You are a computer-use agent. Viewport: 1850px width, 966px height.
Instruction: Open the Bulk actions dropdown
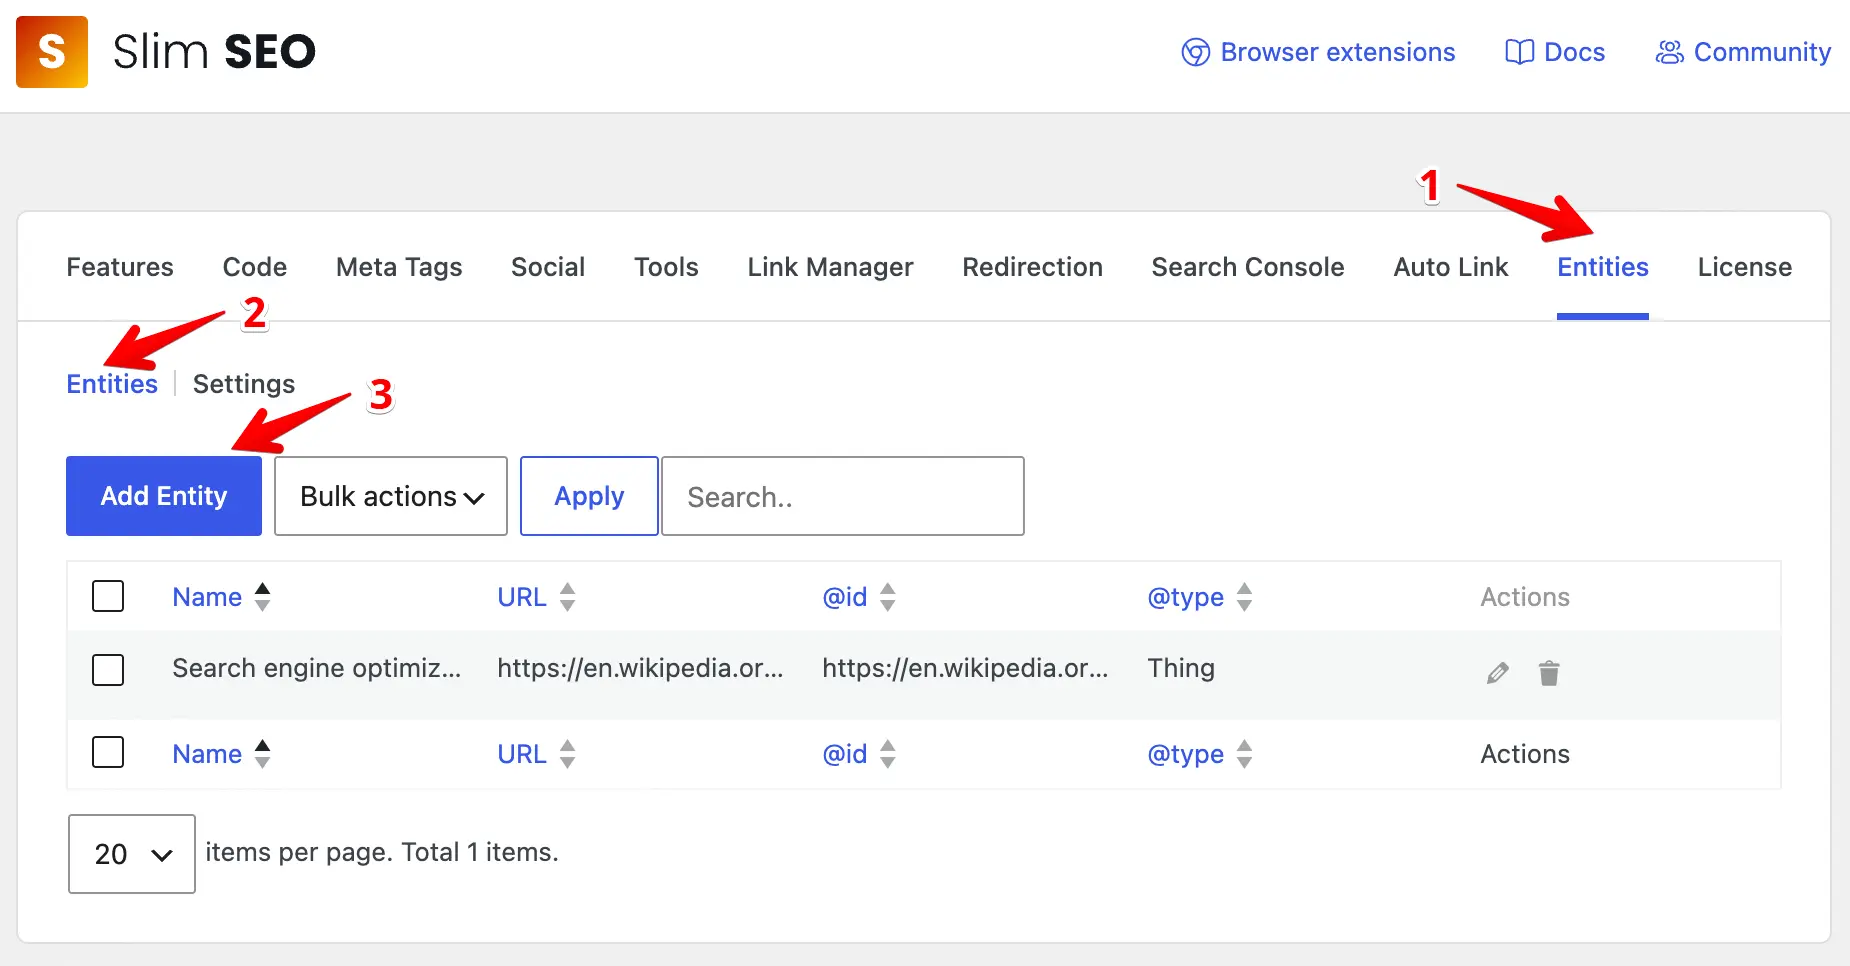coord(391,496)
